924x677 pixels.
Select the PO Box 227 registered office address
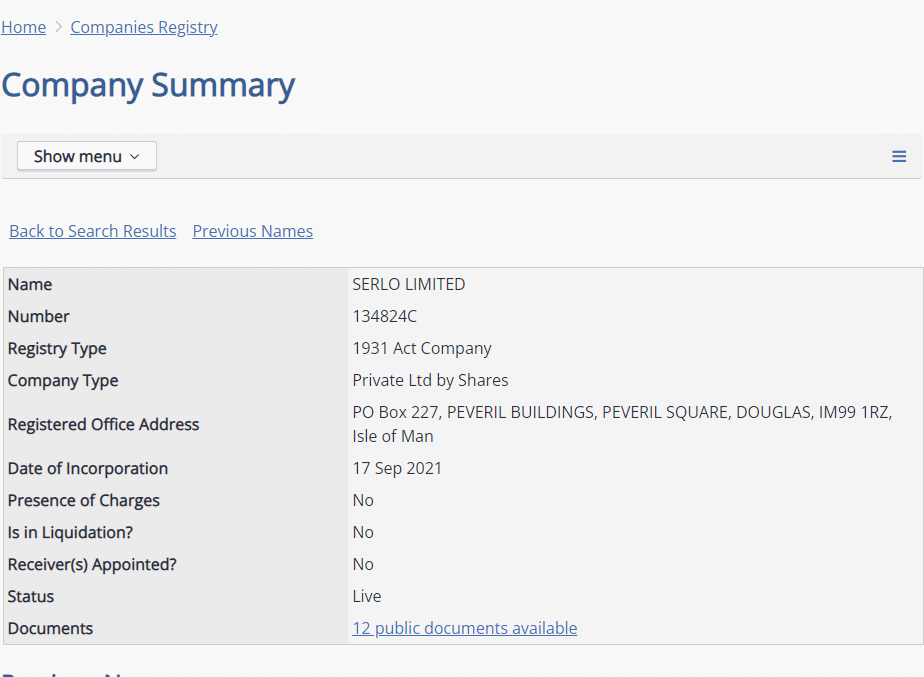[x=622, y=424]
